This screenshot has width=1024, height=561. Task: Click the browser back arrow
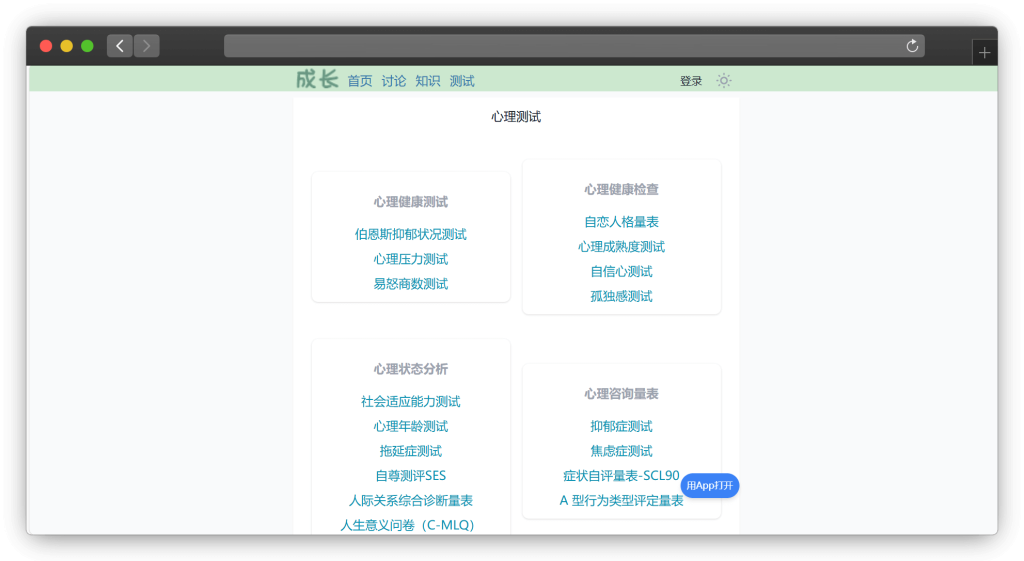point(120,46)
